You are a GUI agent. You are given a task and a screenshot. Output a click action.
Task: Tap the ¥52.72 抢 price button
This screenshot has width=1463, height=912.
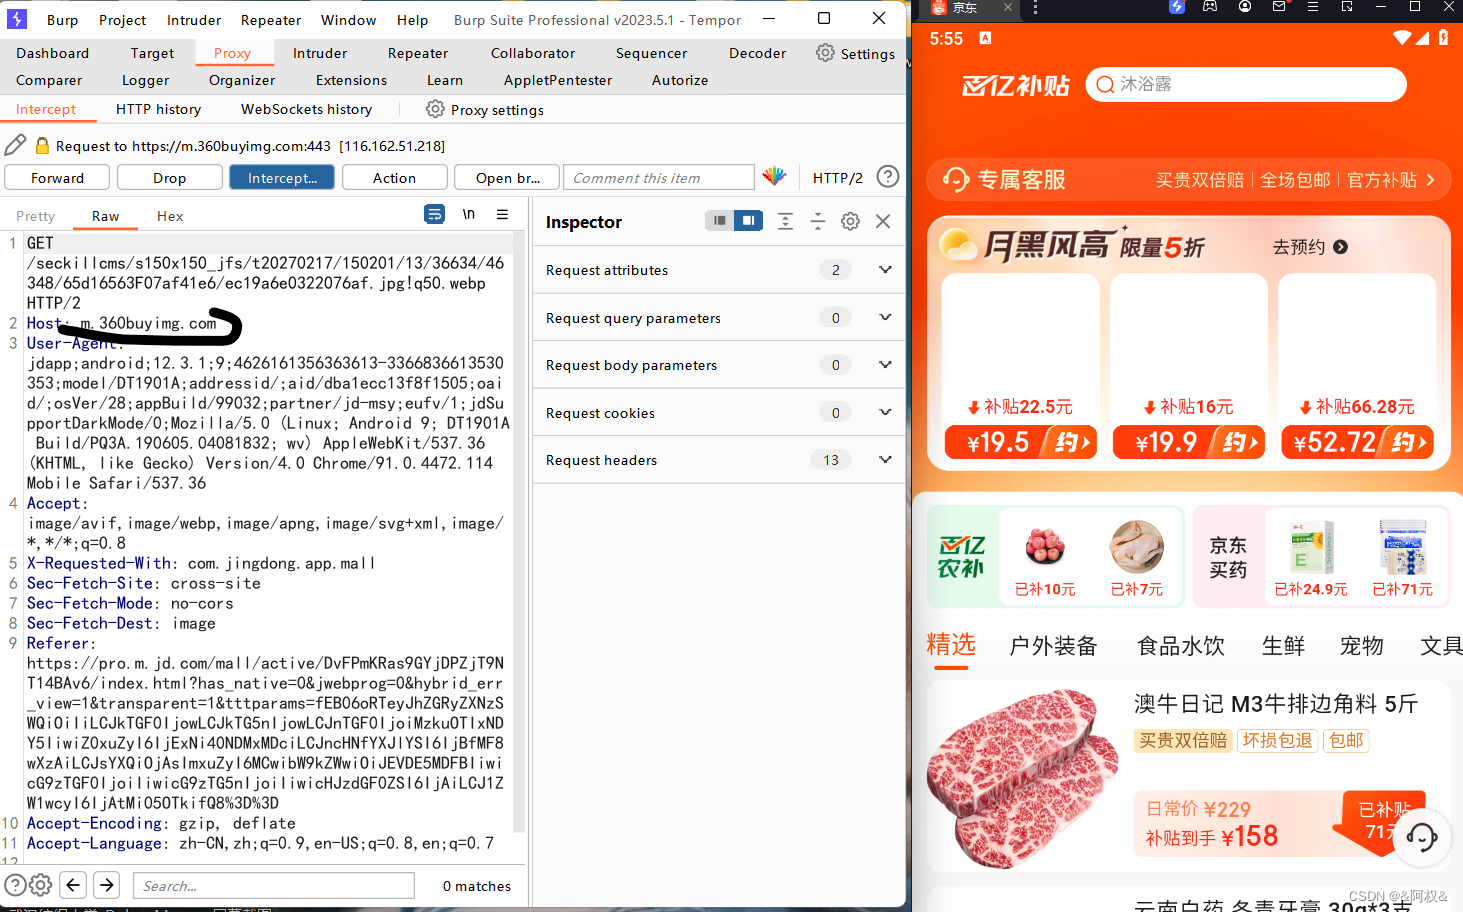coord(1357,442)
